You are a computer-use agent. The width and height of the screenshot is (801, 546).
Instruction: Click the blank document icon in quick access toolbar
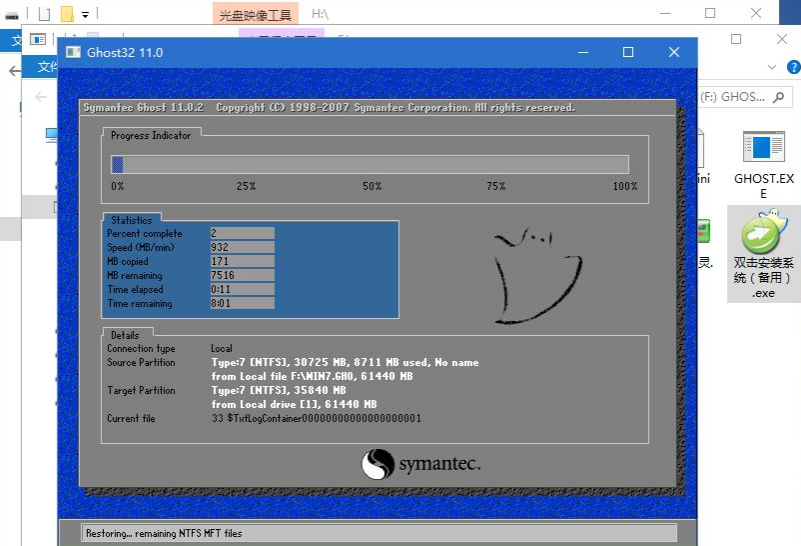(x=44, y=14)
